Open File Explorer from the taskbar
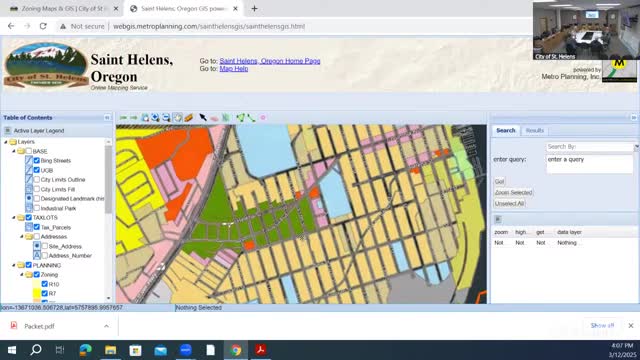The image size is (640, 360). coord(111,350)
